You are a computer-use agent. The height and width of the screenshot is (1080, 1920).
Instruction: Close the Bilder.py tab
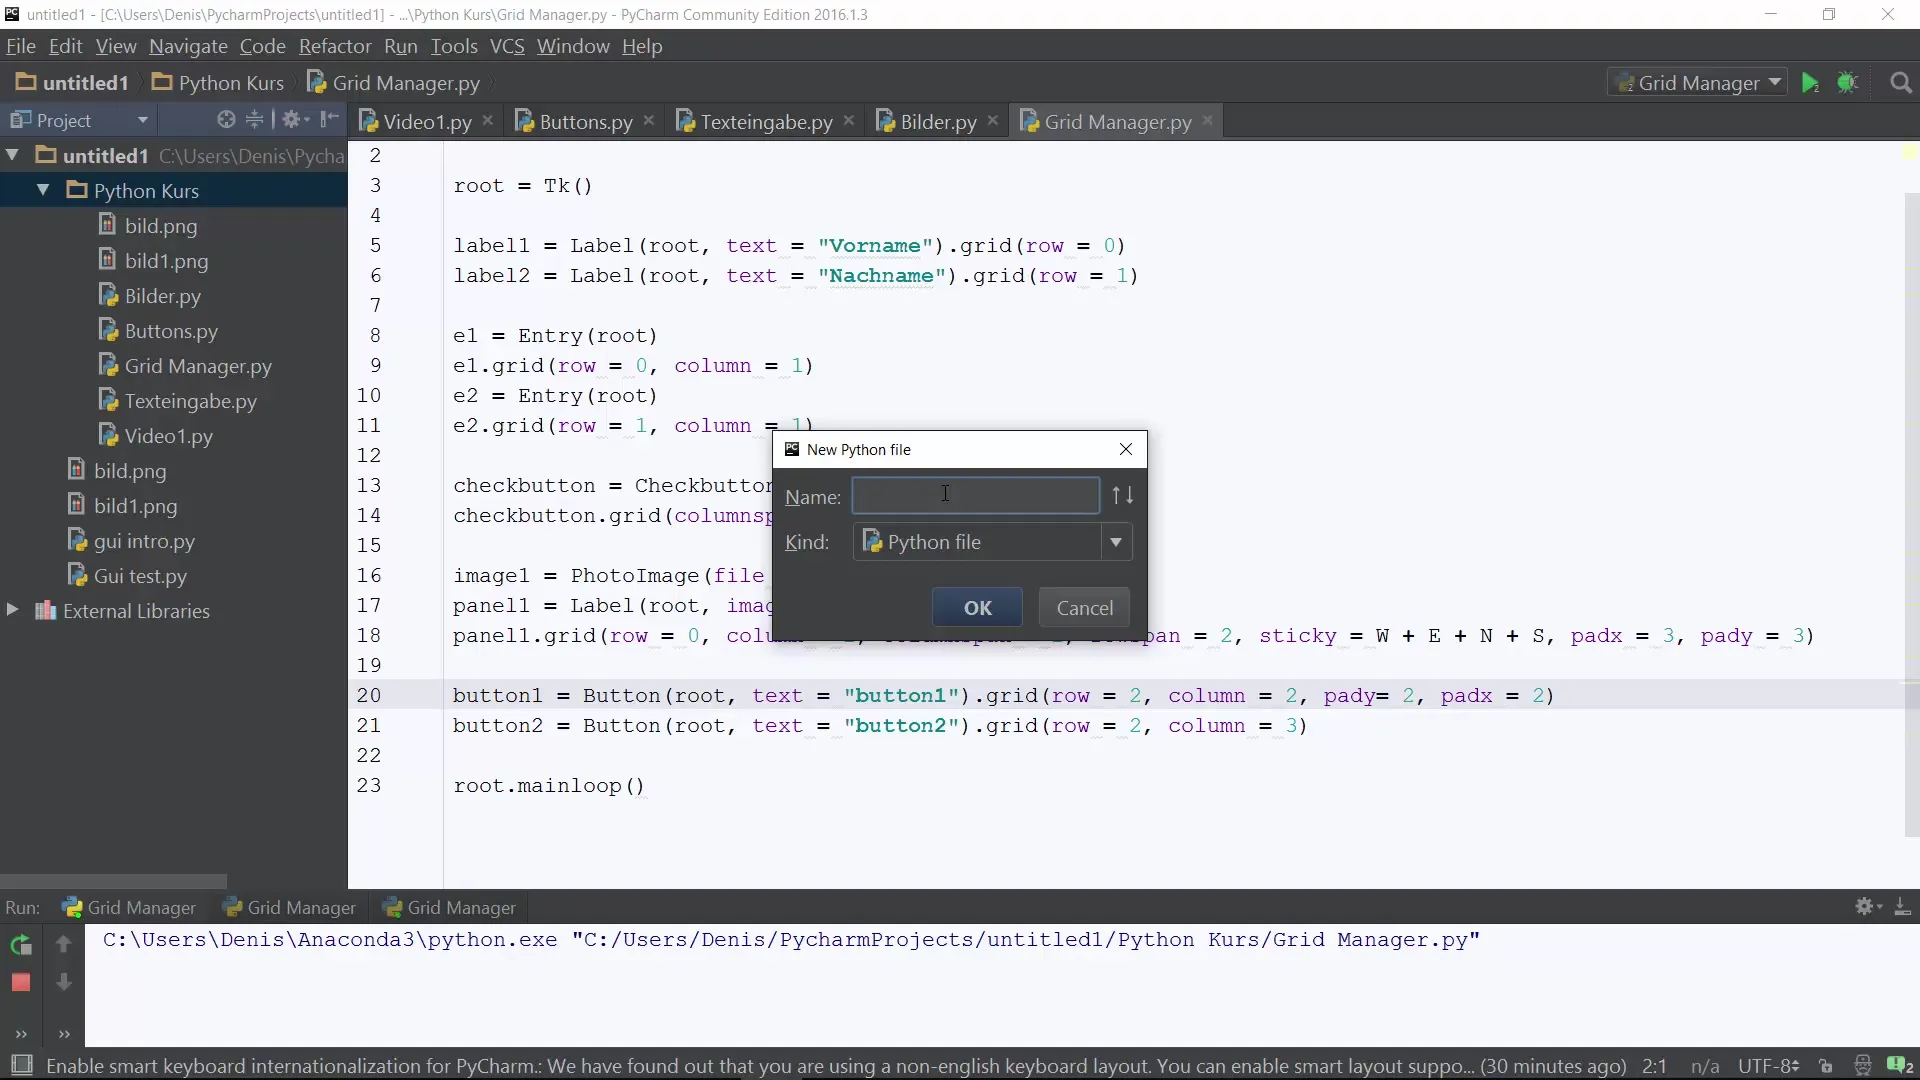point(993,120)
